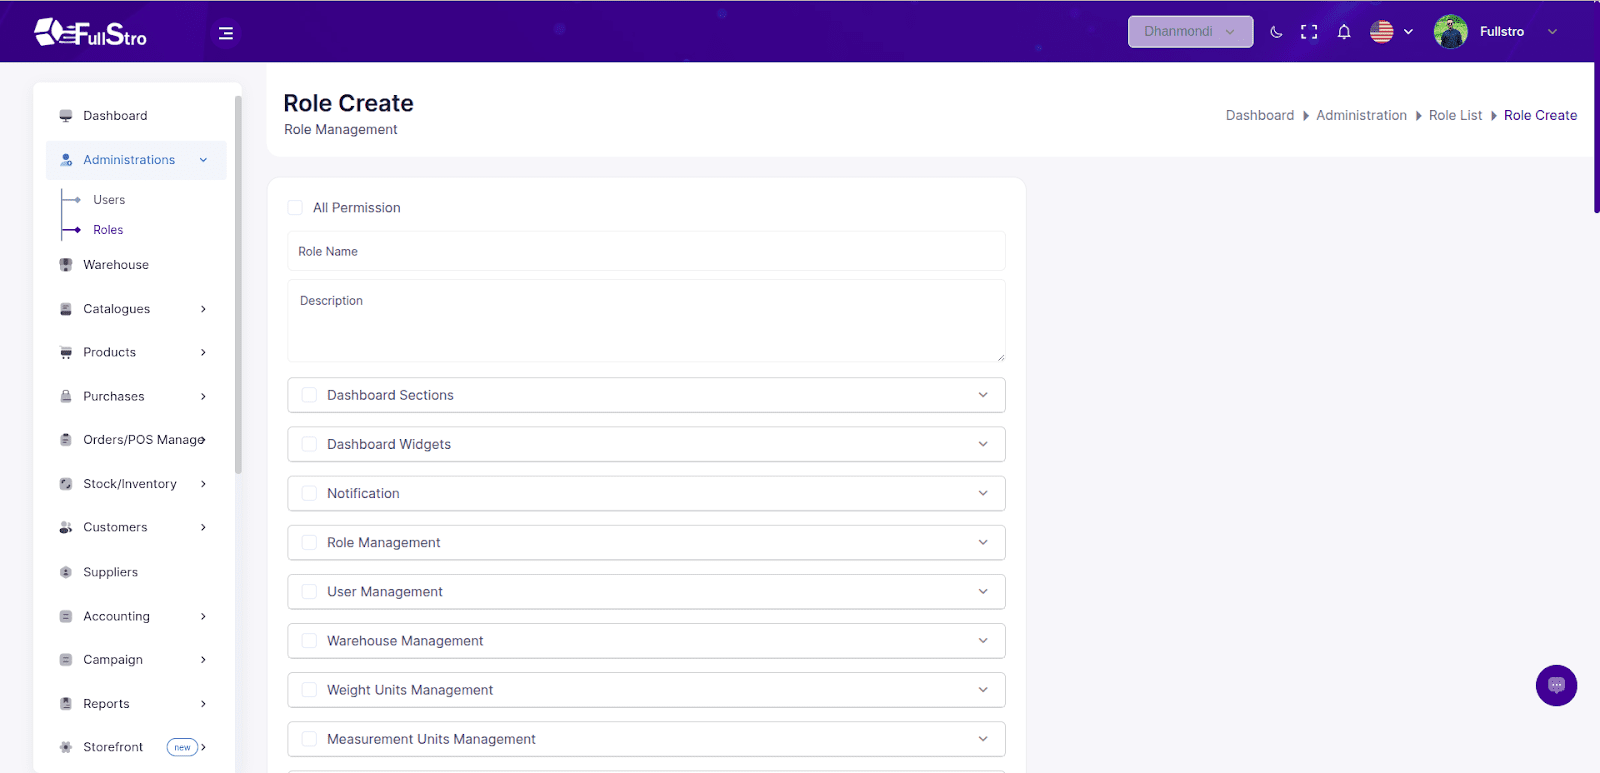Go to Role List breadcrumb link
The image size is (1600, 773).
coord(1455,115)
